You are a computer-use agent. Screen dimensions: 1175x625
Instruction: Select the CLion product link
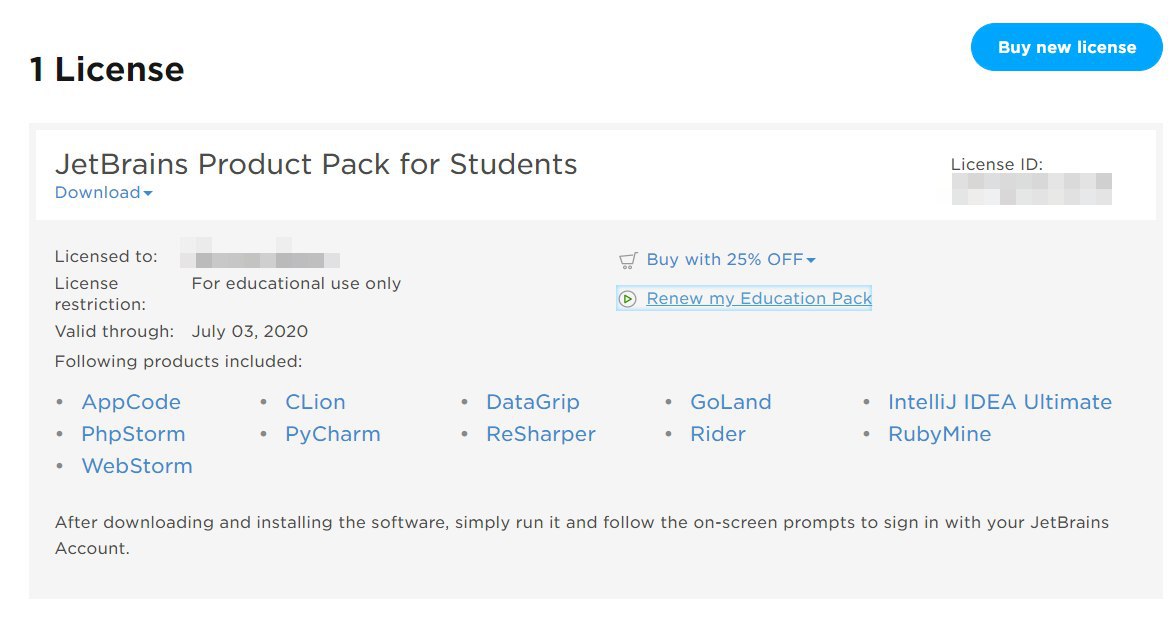click(x=315, y=402)
